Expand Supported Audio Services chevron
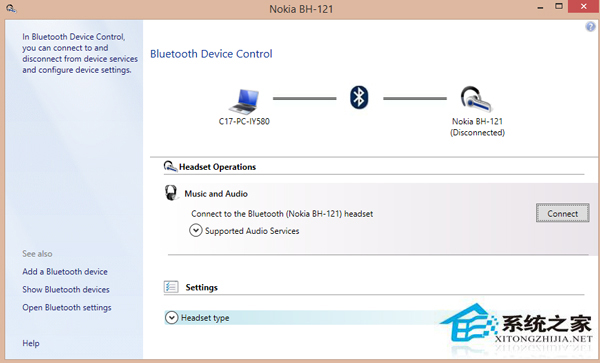The image size is (600, 363). [x=196, y=231]
